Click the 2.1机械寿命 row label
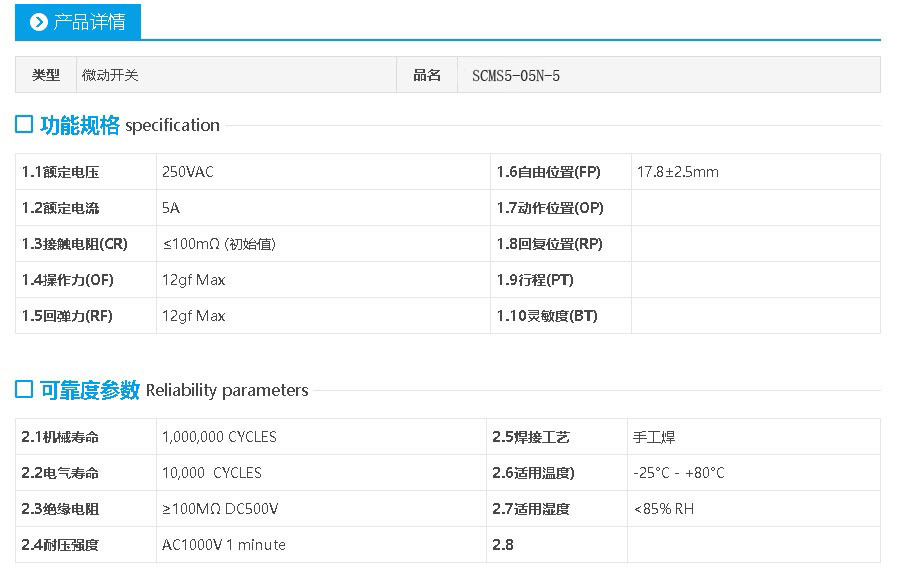This screenshot has width=900, height=583. pos(61,437)
